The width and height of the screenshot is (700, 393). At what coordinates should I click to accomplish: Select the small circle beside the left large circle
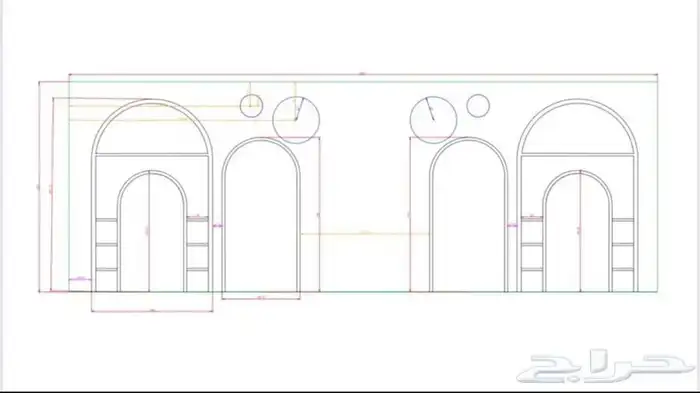[251, 106]
